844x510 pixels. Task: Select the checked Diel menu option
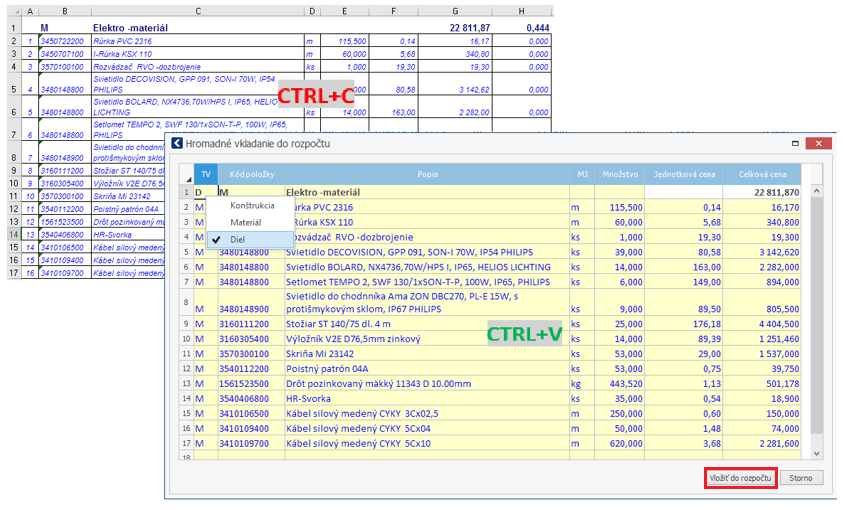point(237,240)
